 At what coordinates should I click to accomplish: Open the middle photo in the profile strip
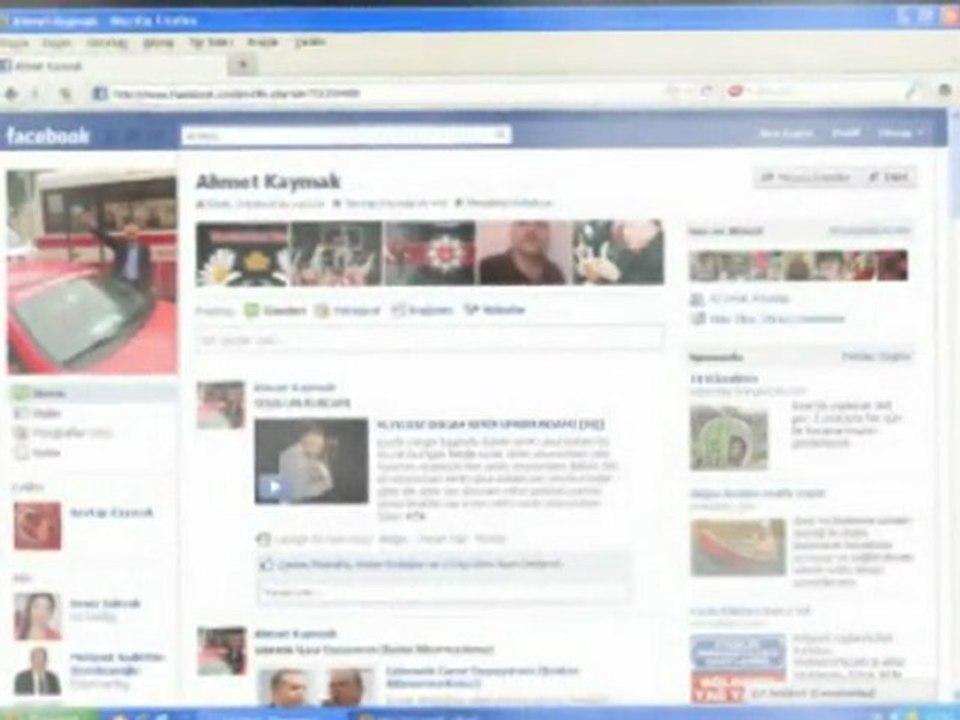coord(430,253)
